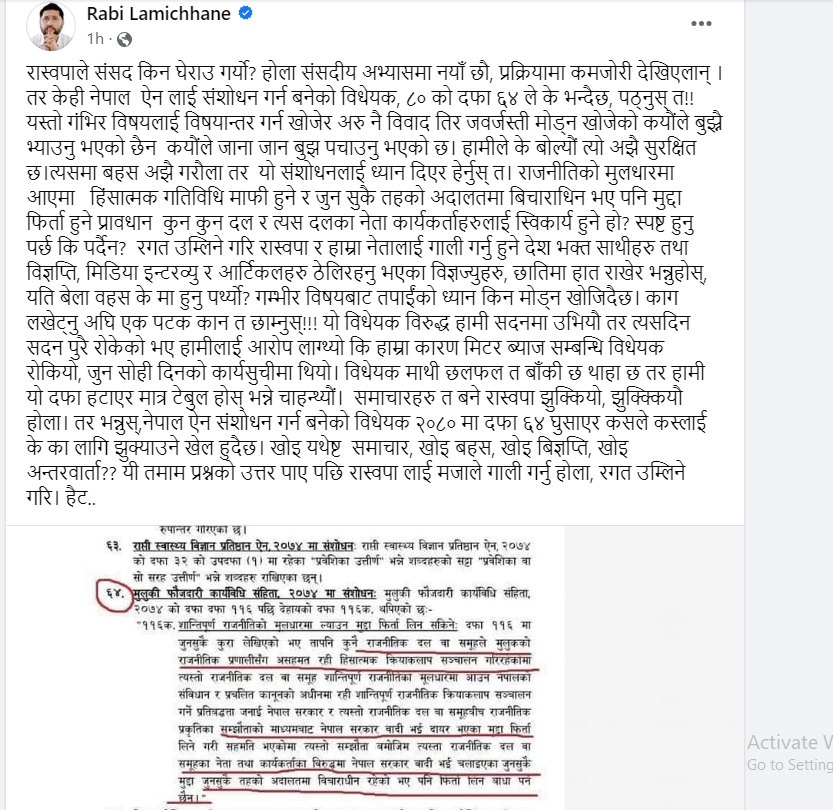This screenshot has height=810, width=833.
Task: Click the Go to Settings watermark text
Action: [790, 764]
